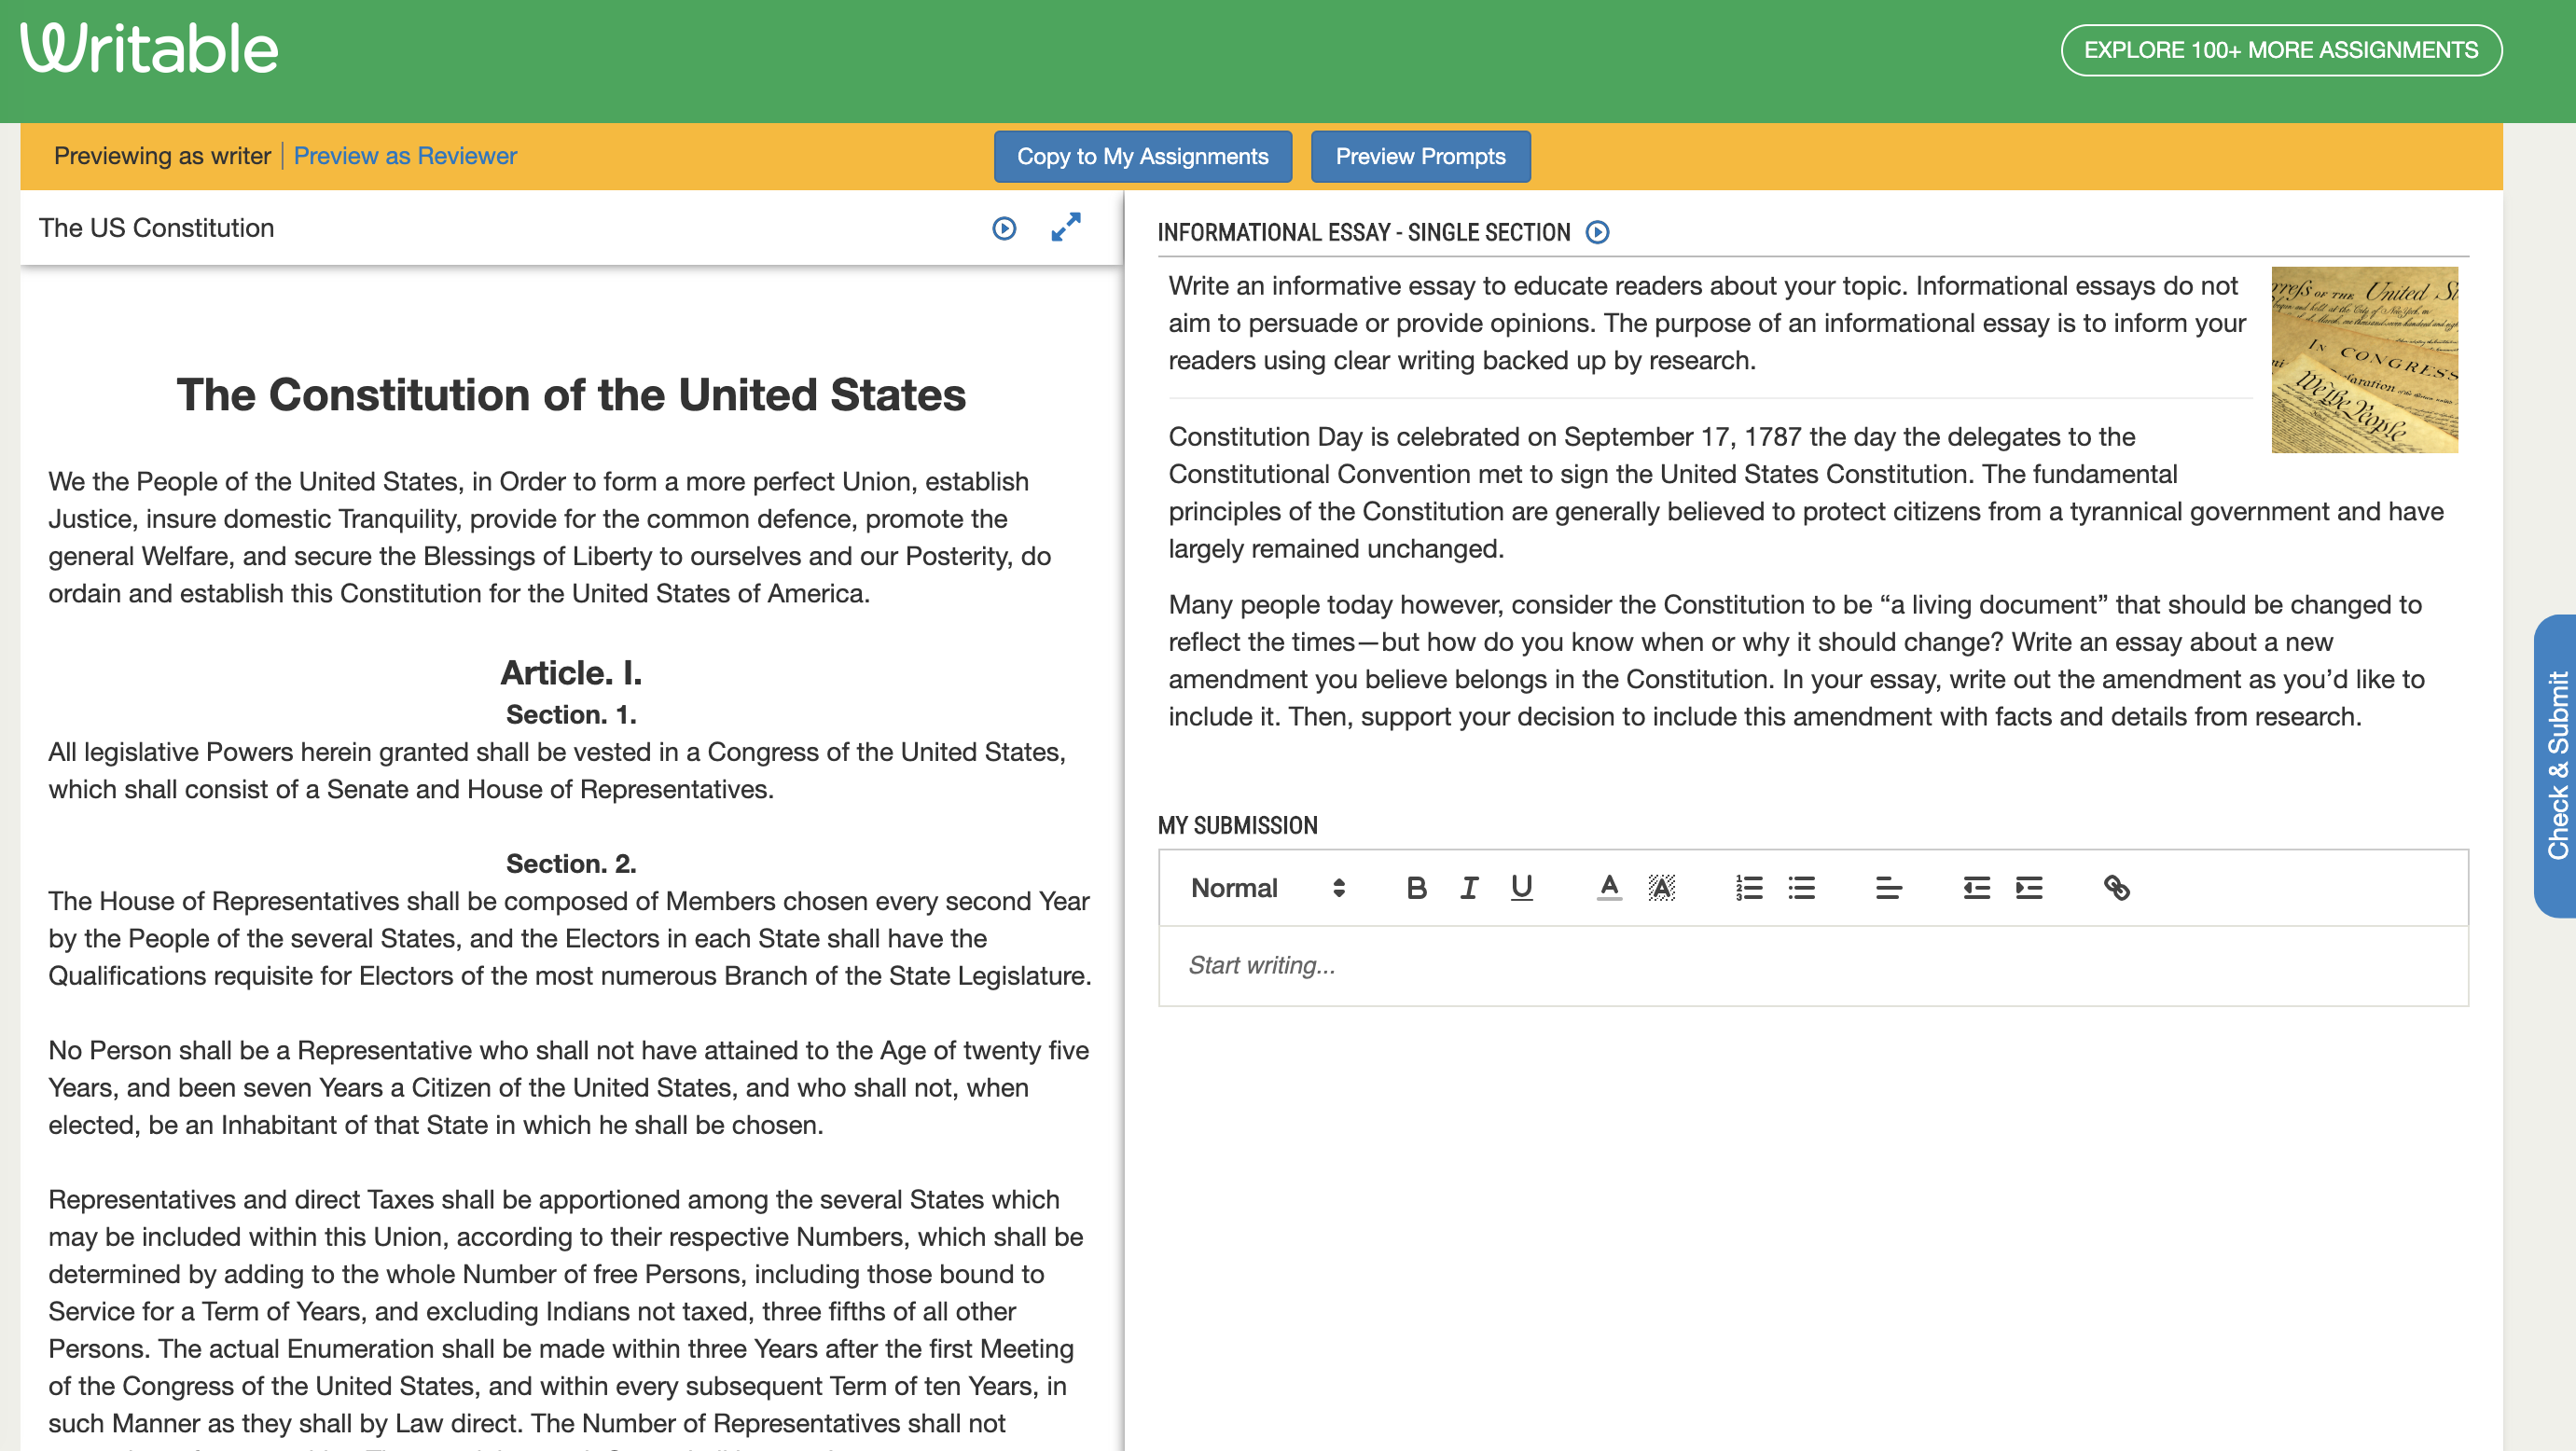Insert a bulleted list

pyautogui.click(x=1801, y=888)
